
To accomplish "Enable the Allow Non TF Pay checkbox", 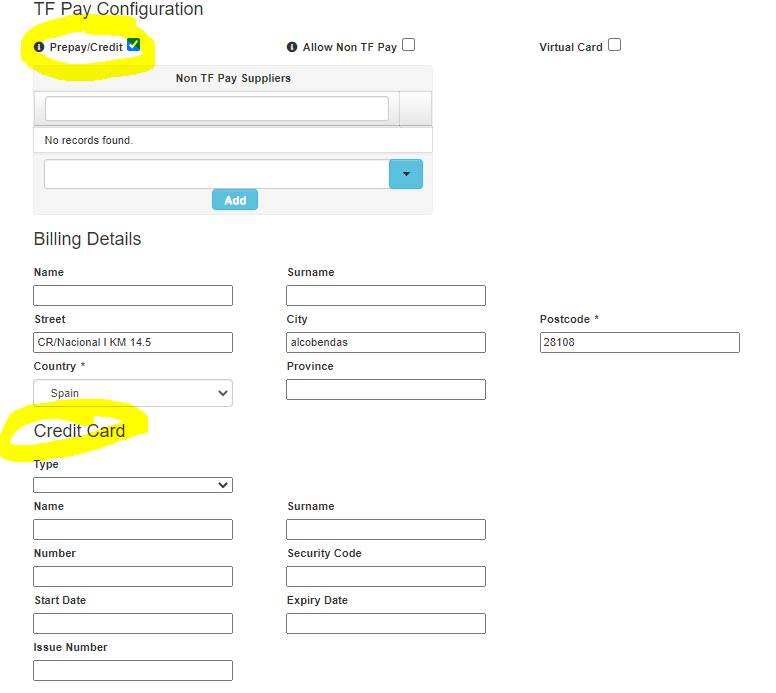I will 408,45.
